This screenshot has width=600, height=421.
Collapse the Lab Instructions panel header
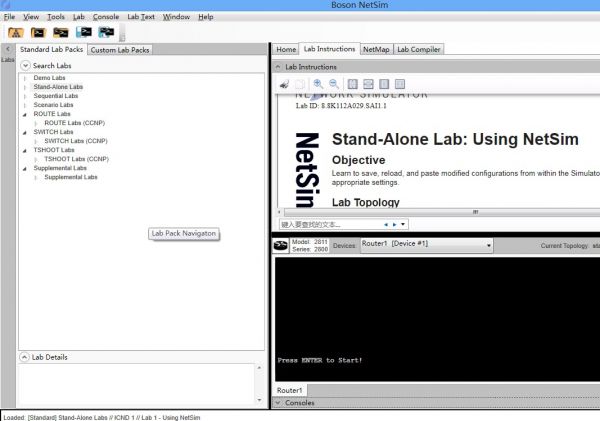278,67
